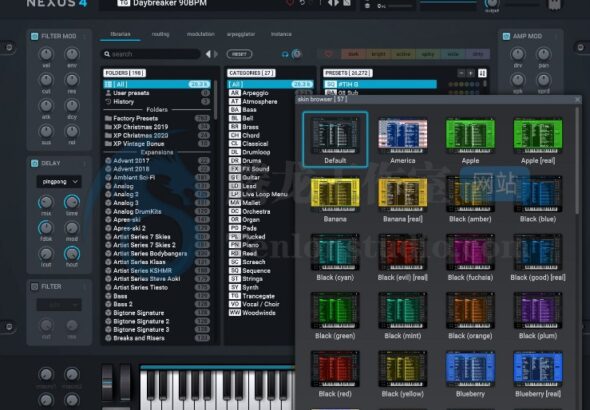Screen dimensions: 590x410
Task: Select the #TIH G preset row
Action: (x=380, y=84)
